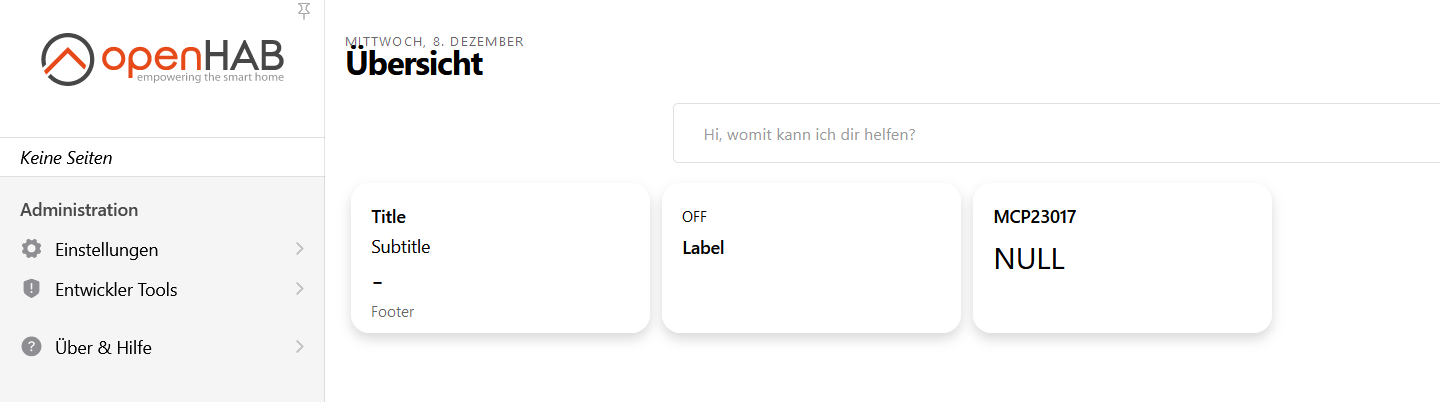
Task: Click the Übersicht page title
Action: pos(414,64)
